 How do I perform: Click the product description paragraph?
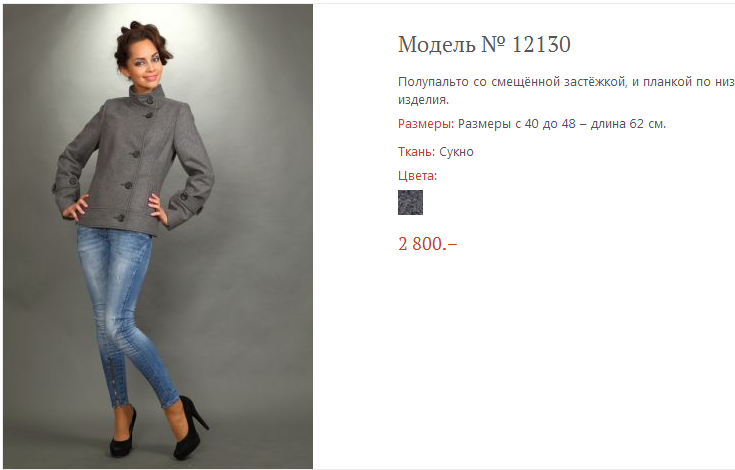point(566,90)
